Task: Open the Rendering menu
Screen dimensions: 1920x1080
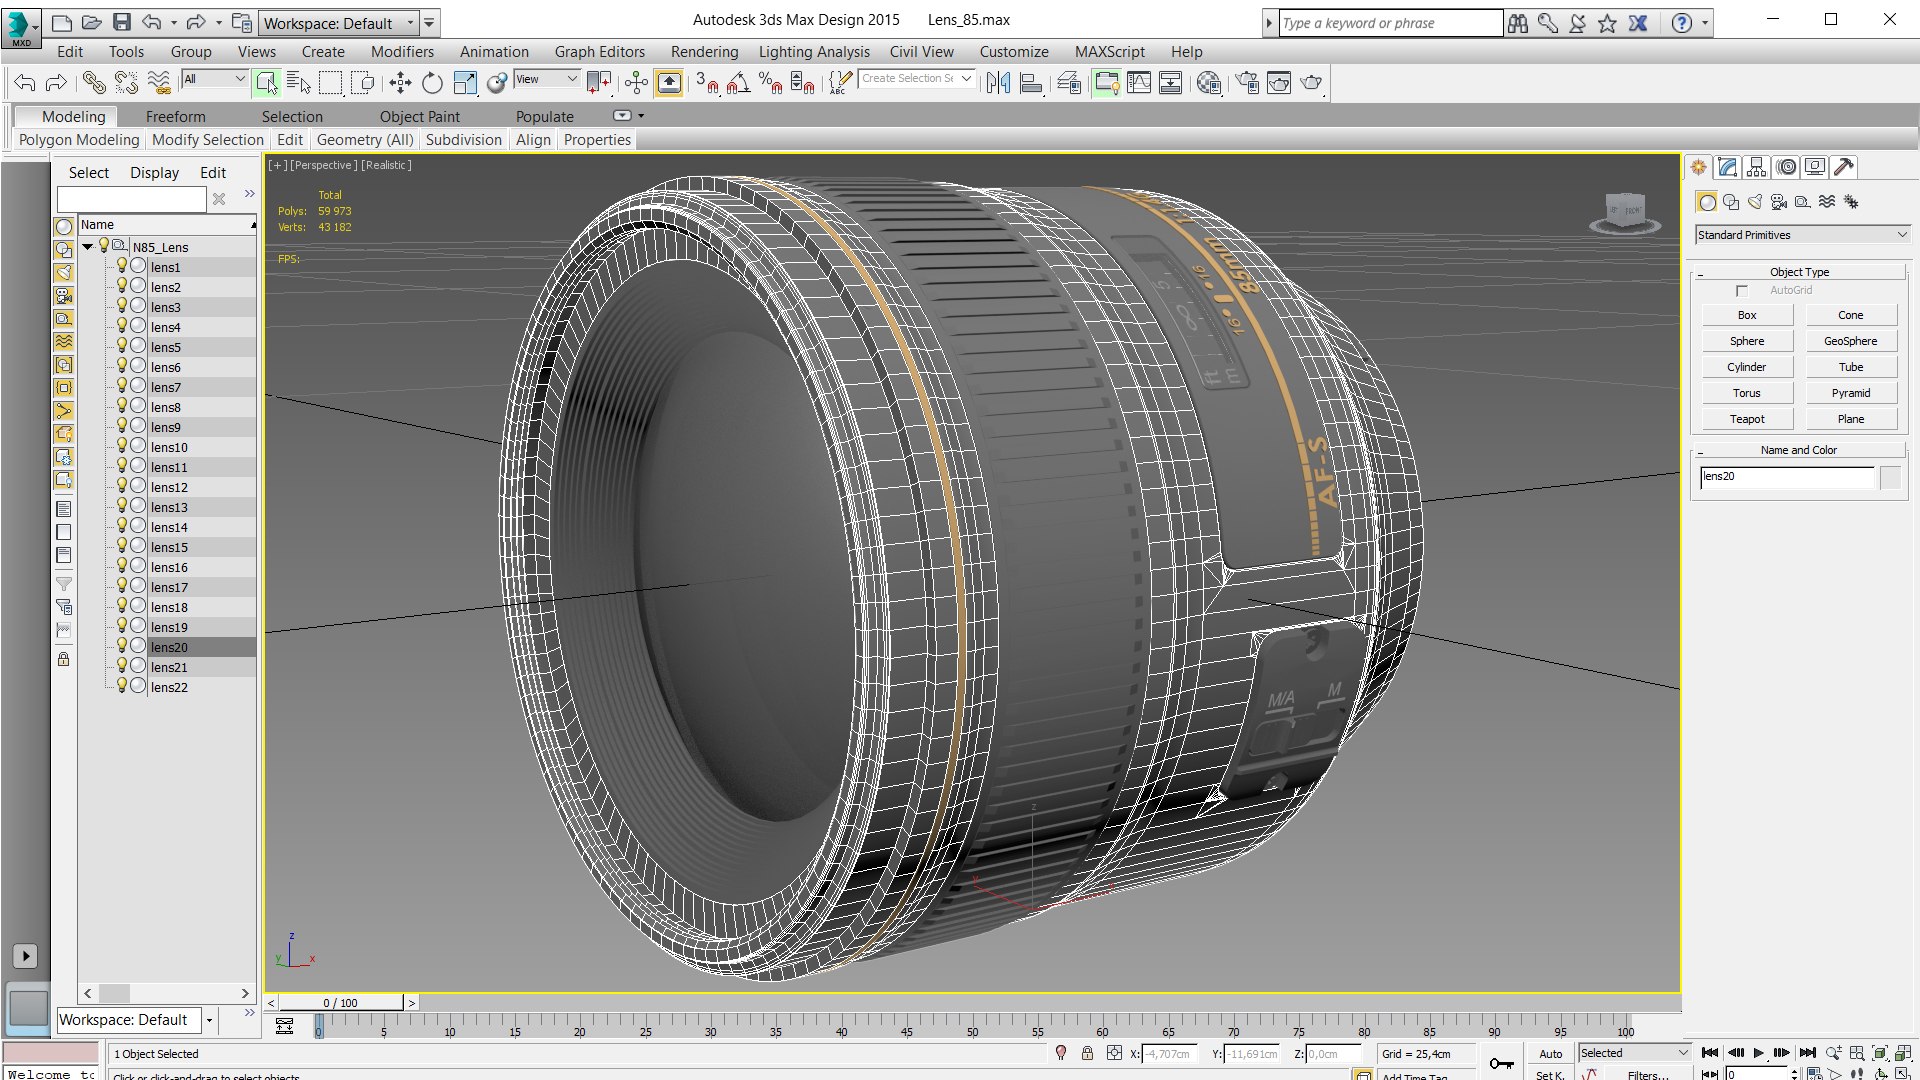Action: click(x=704, y=52)
